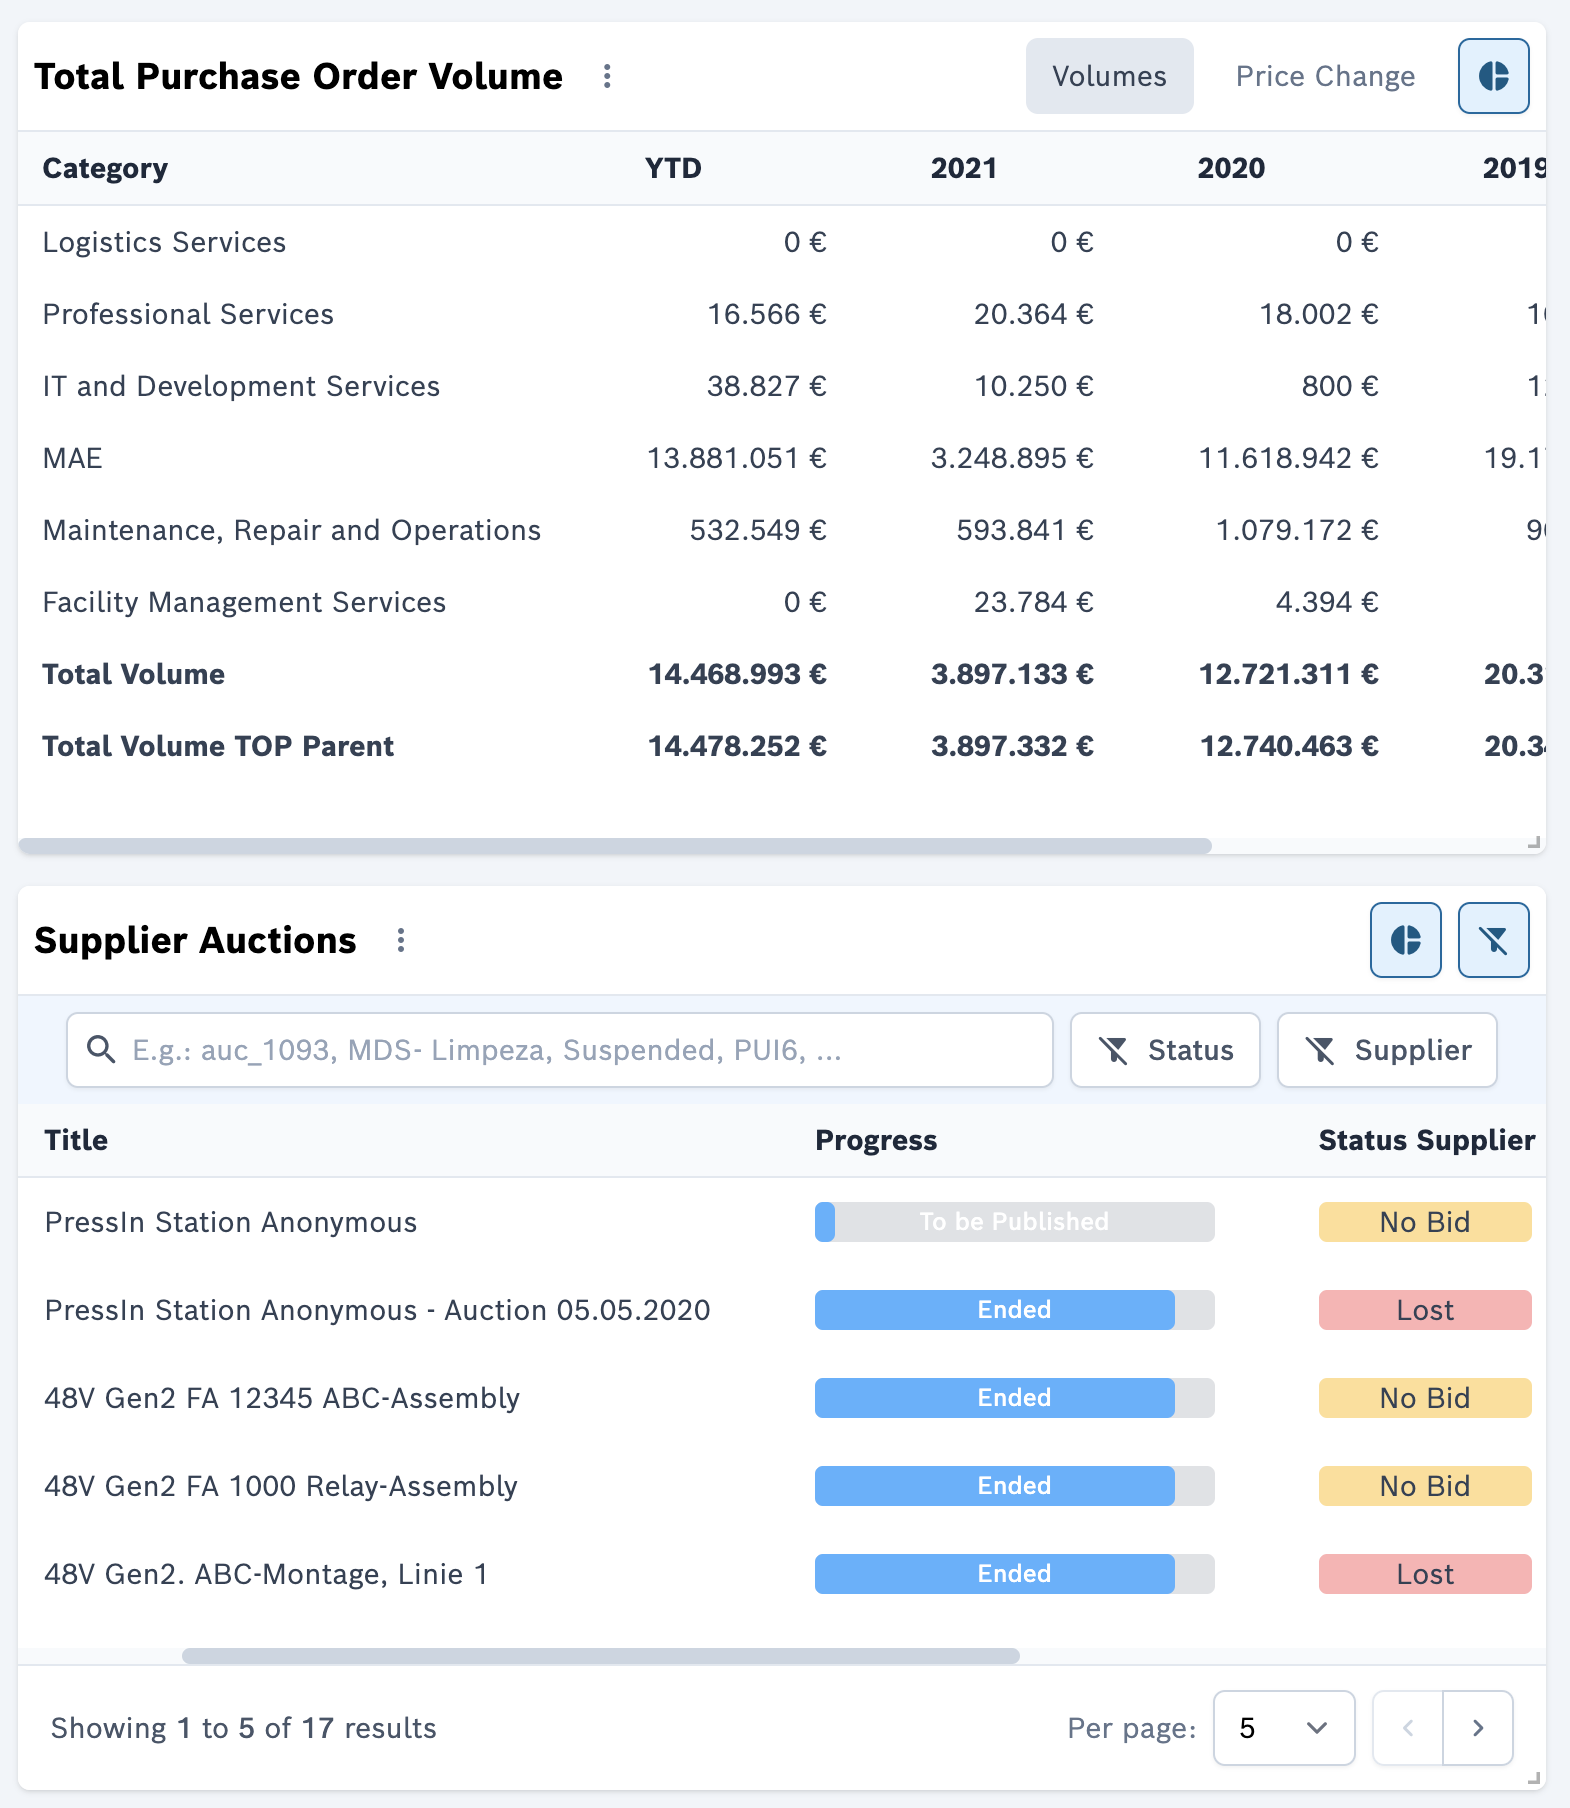Open Supplier Auctions kebab menu
1570x1808 pixels.
[401, 940]
